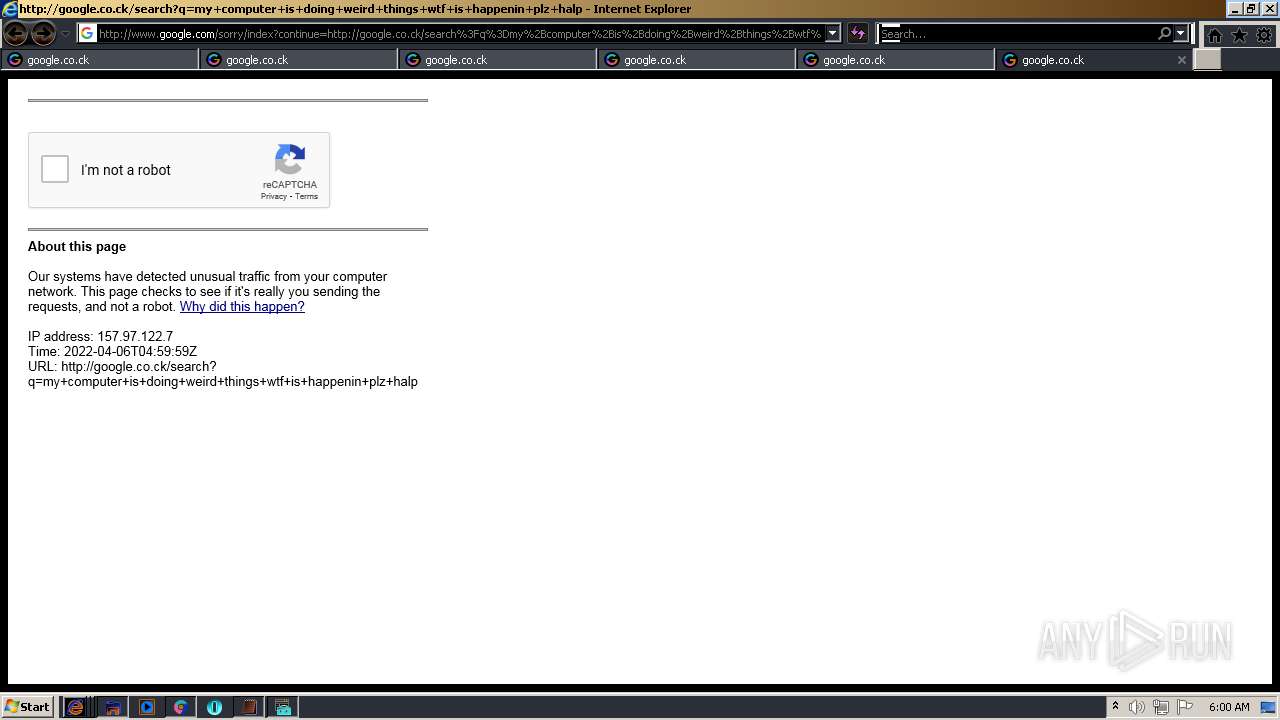This screenshot has height=720, width=1280.
Task: Click the network connection tray icon
Action: (1161, 707)
